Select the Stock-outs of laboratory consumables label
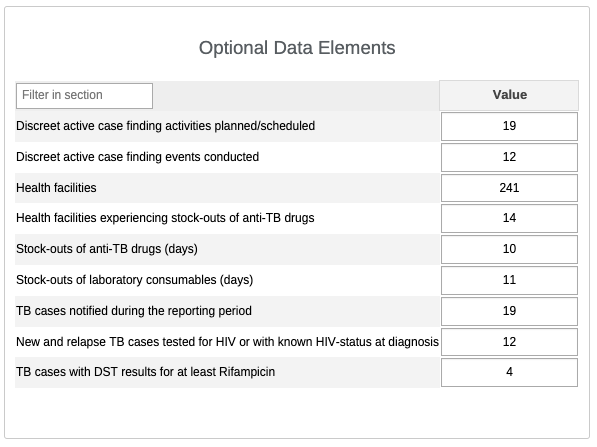This screenshot has width=597, height=447. (134, 280)
